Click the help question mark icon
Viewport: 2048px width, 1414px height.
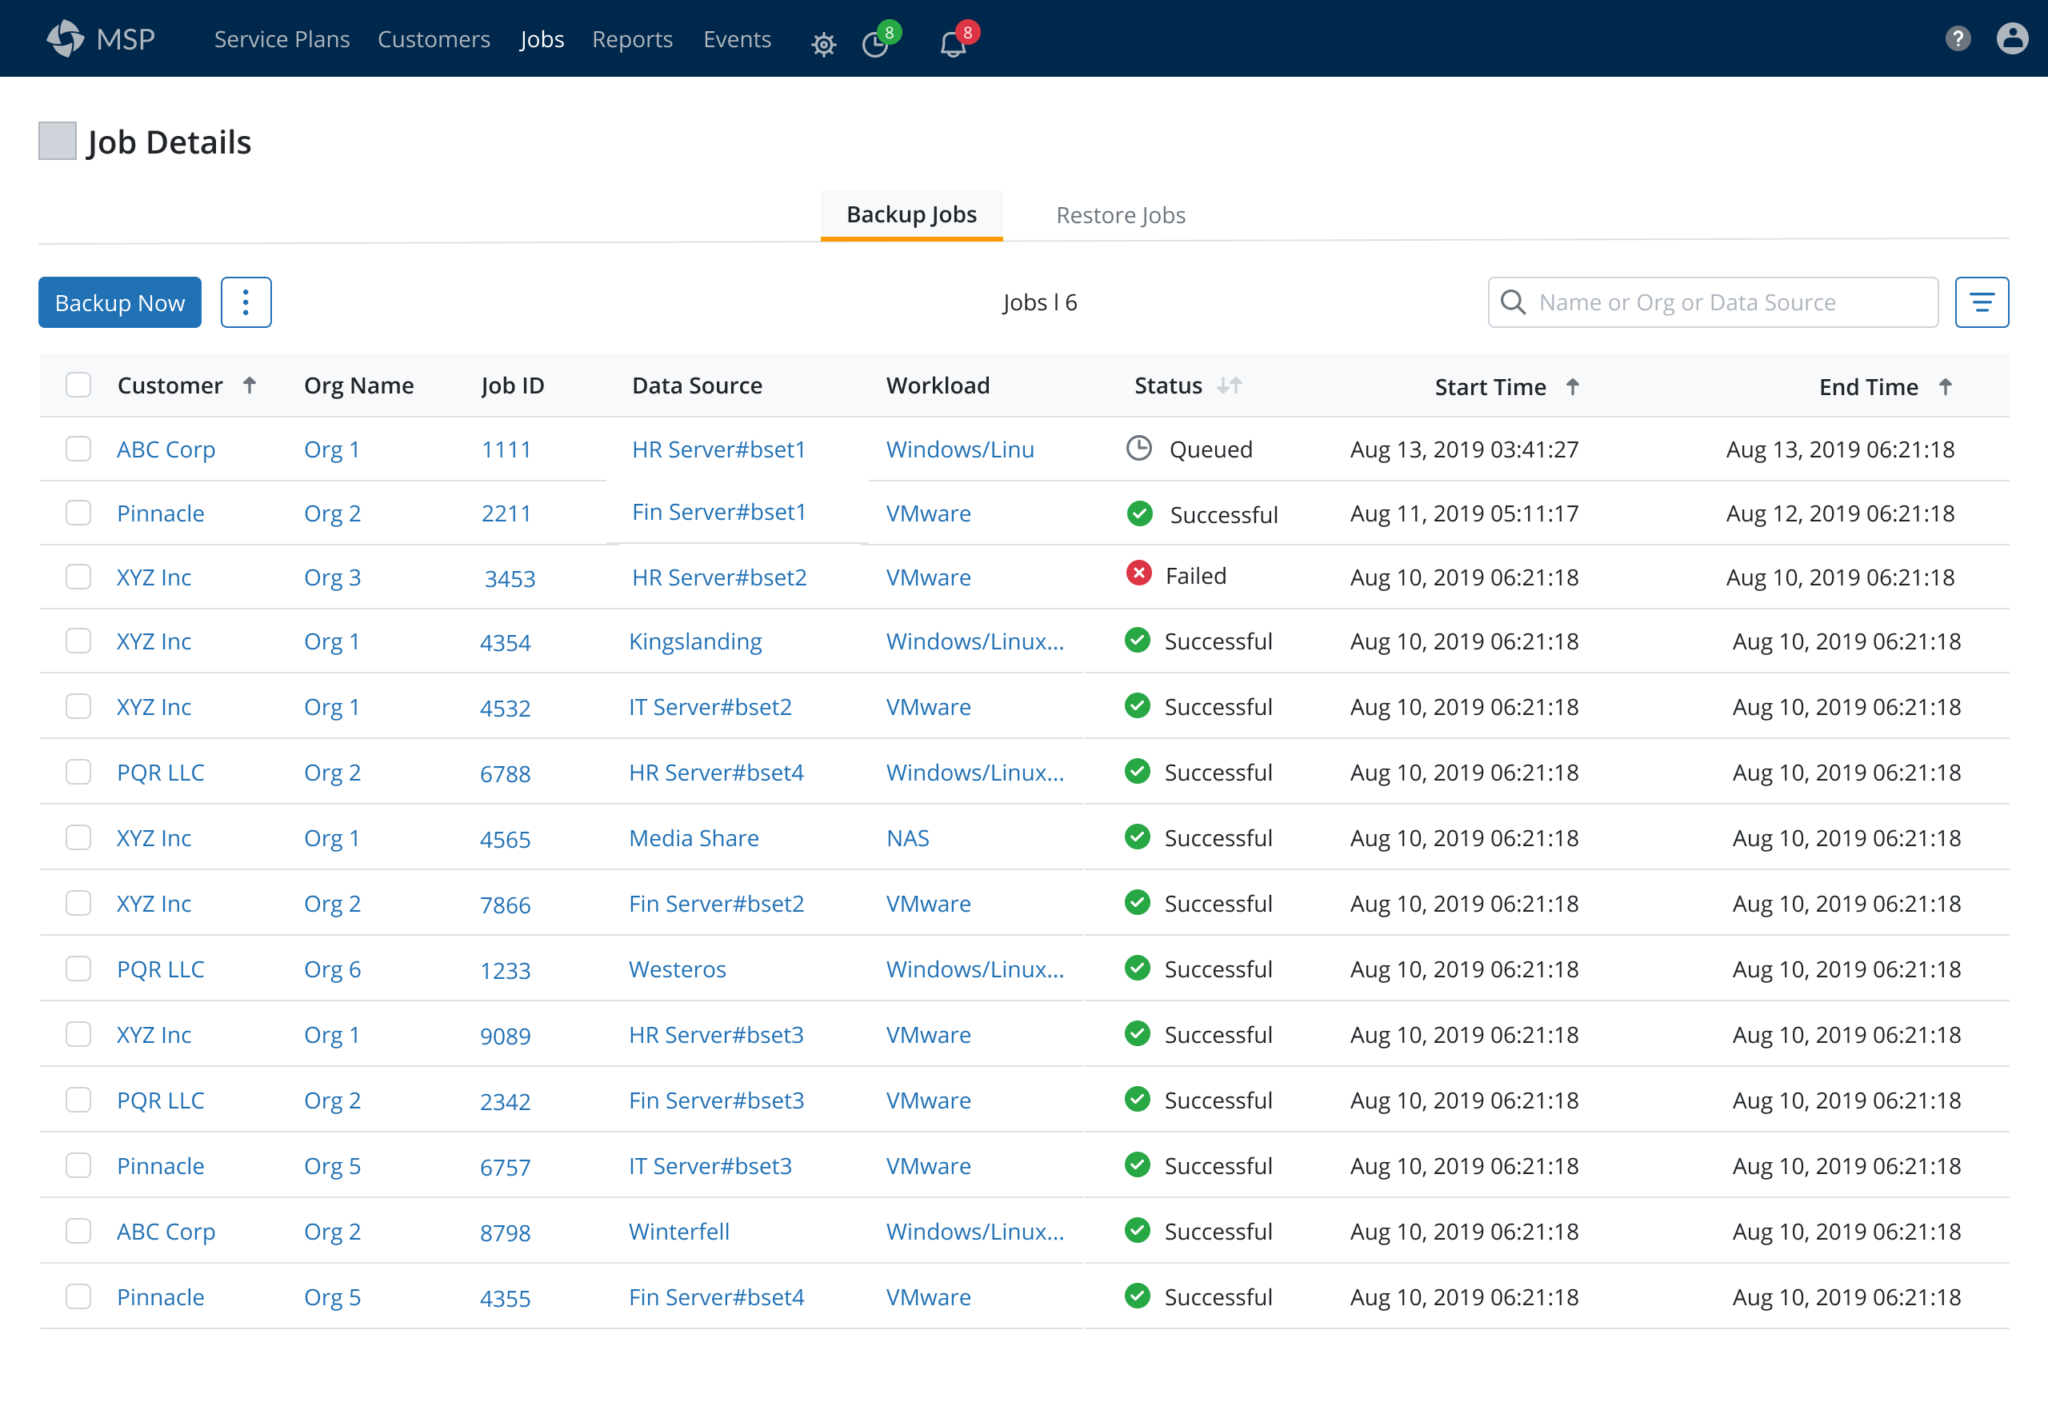point(1957,39)
